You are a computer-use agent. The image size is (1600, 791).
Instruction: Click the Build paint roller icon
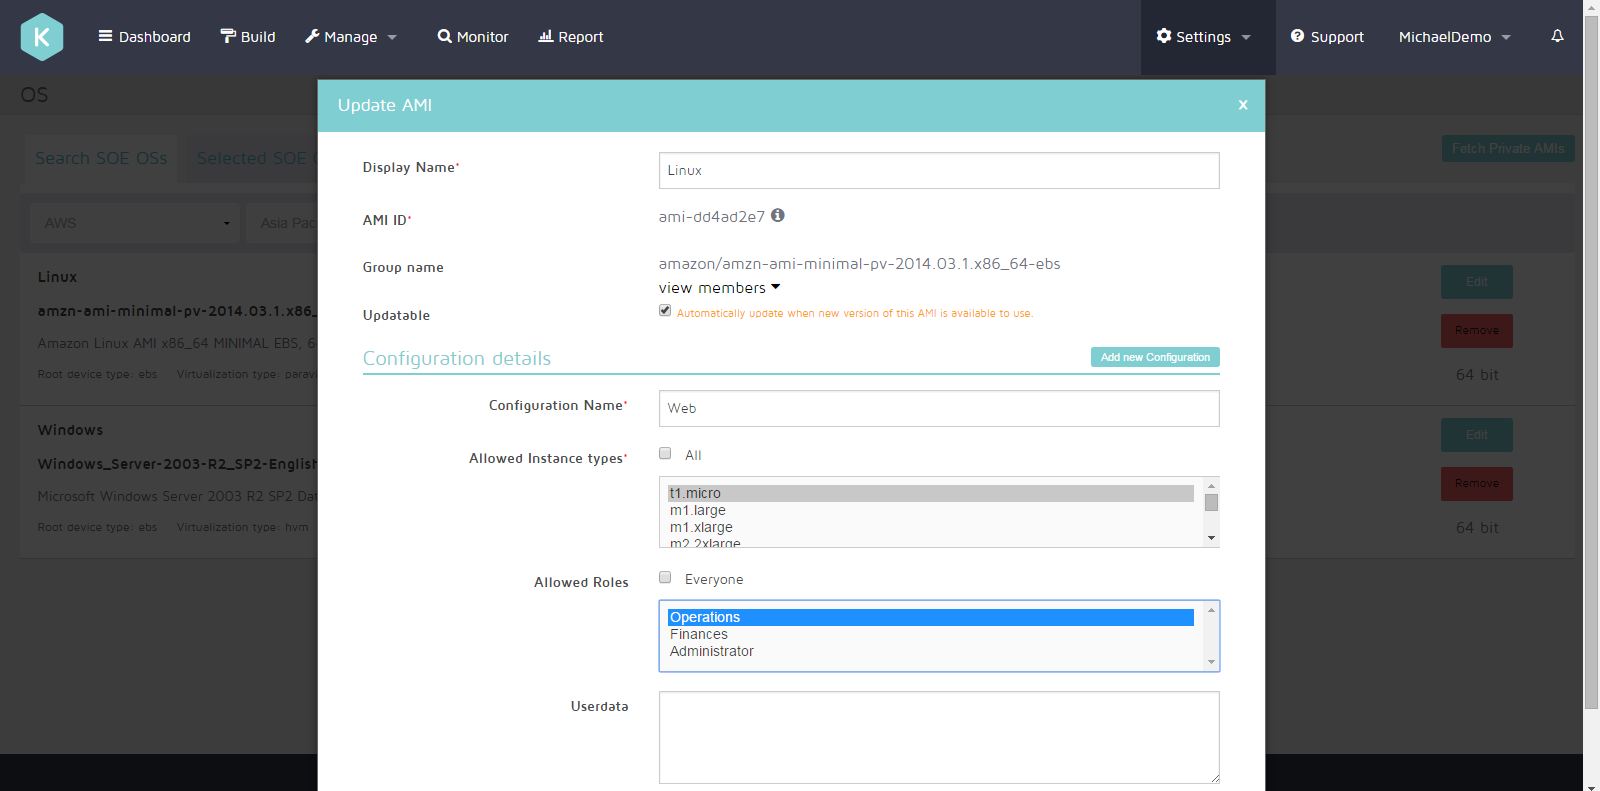click(x=228, y=36)
